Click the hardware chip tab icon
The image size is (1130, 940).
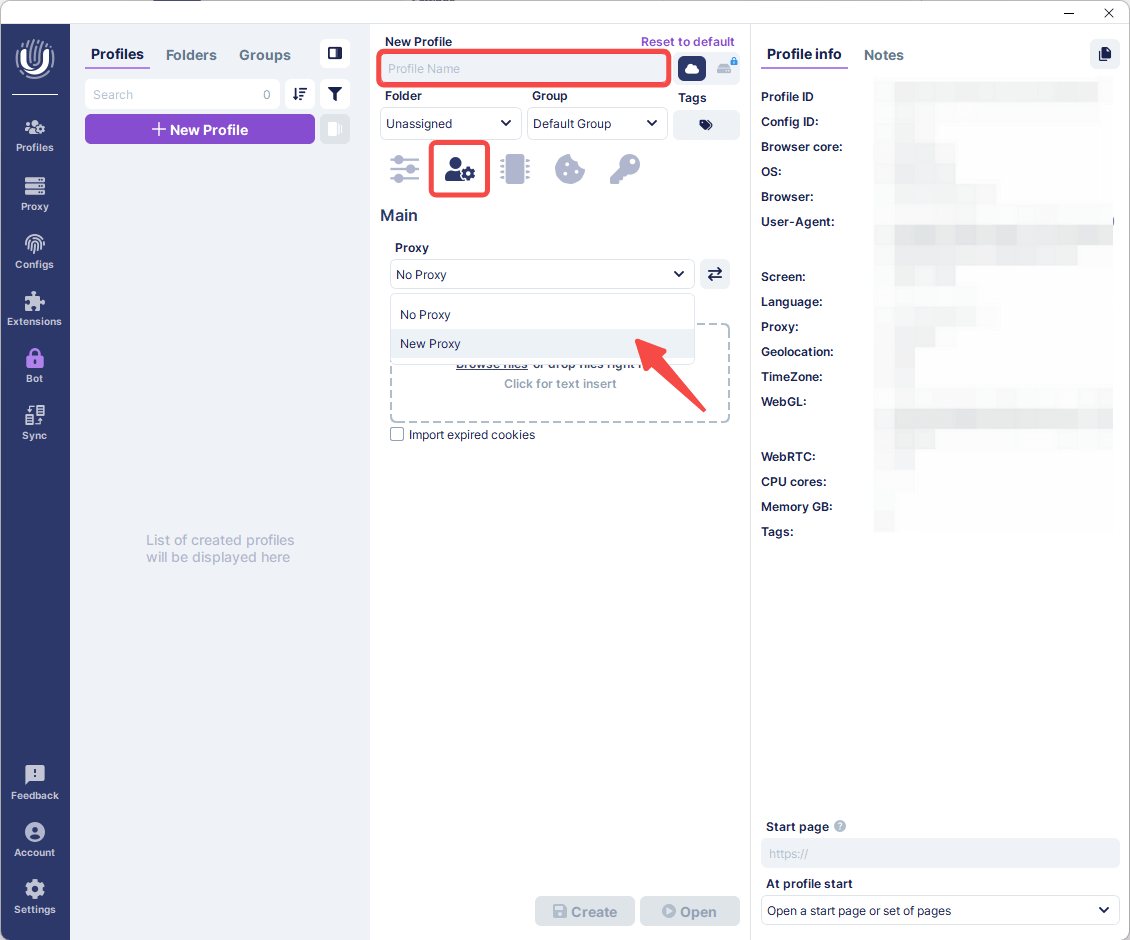[514, 169]
